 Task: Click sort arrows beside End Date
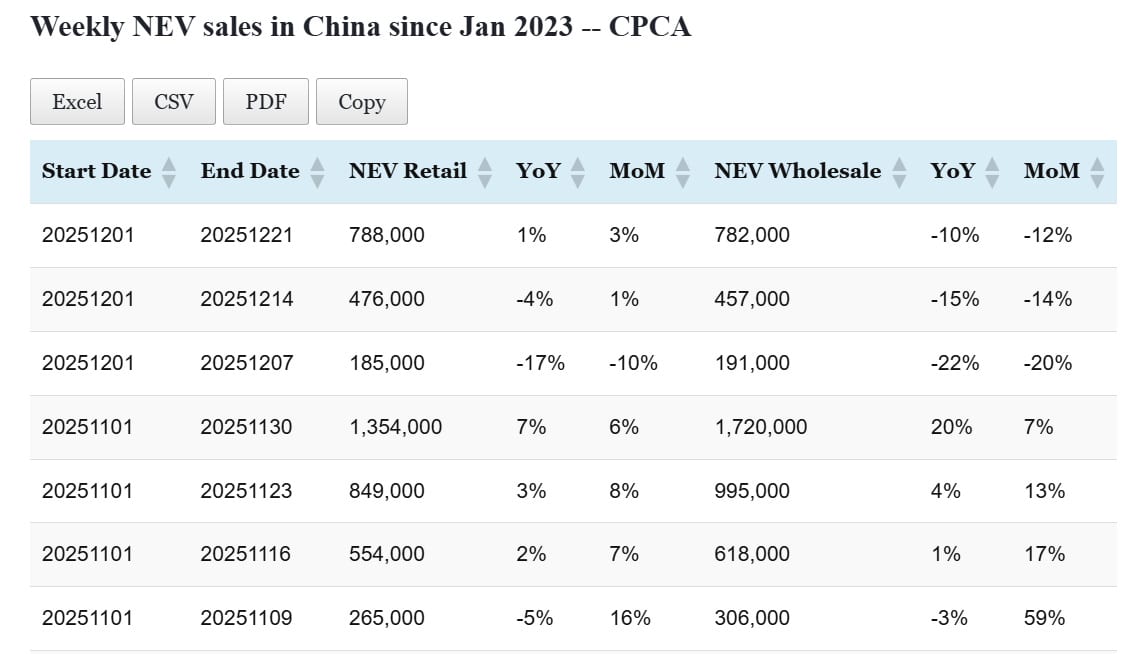coord(317,172)
